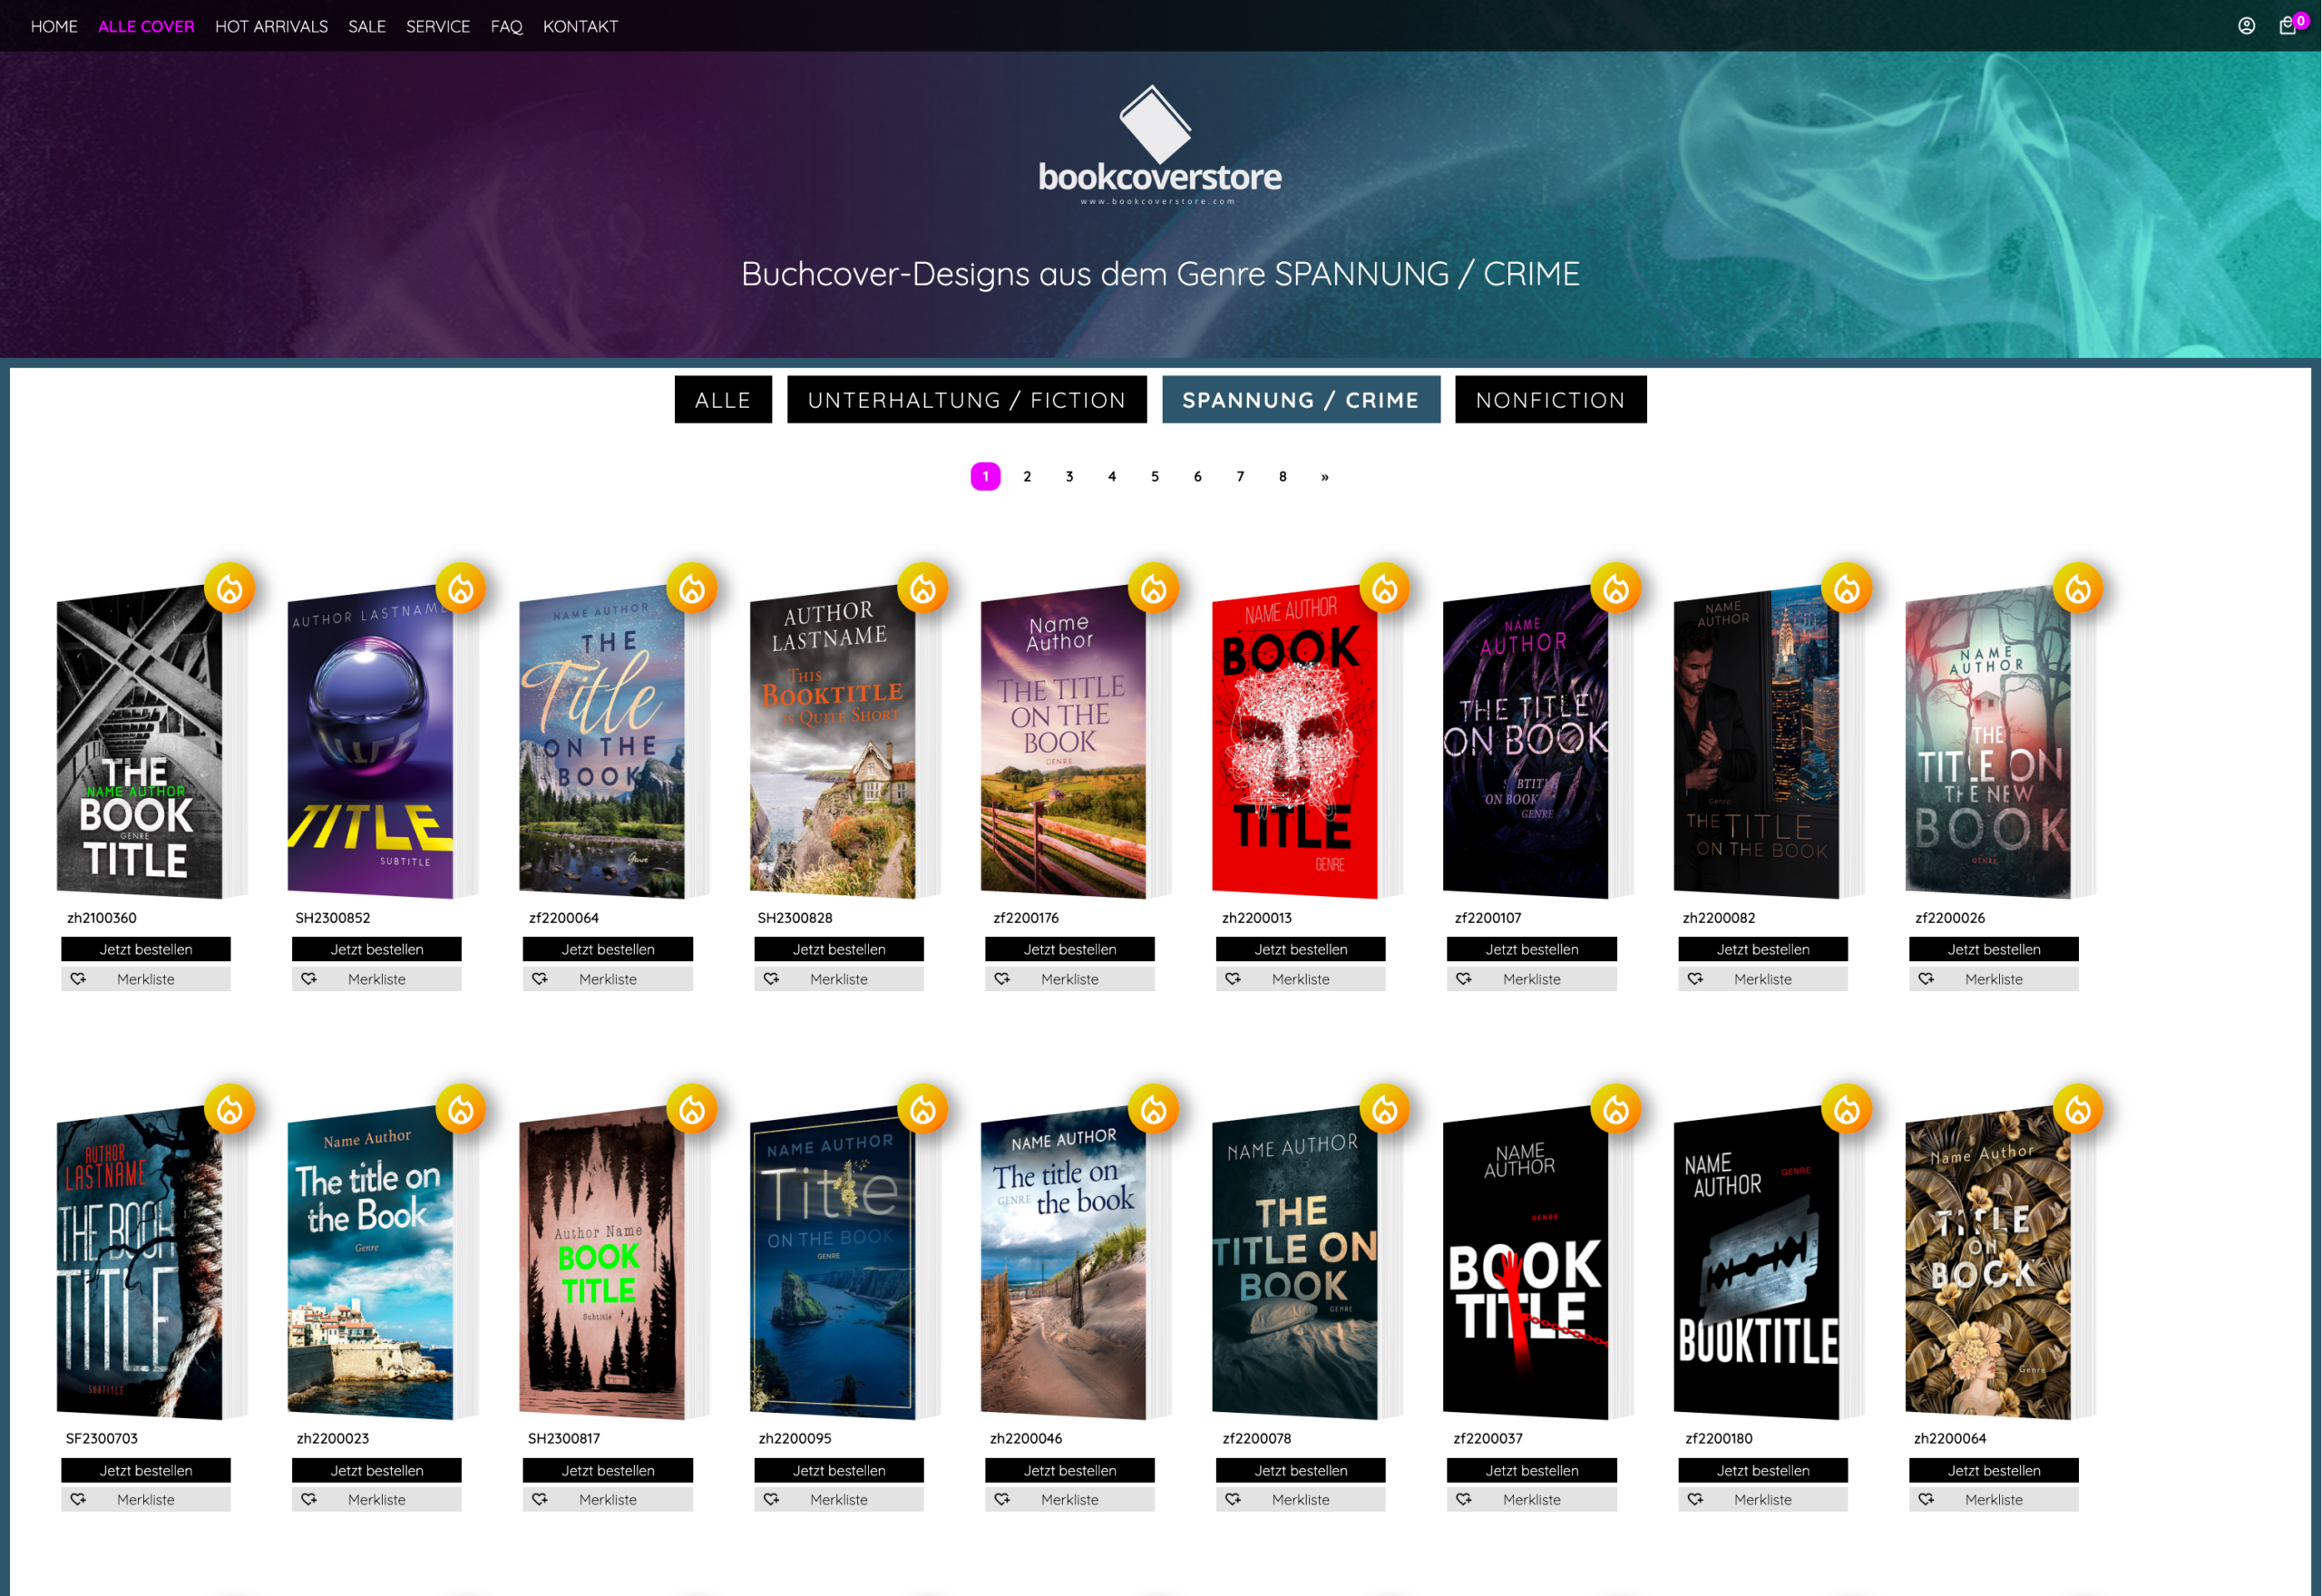The height and width of the screenshot is (1596, 2322).
Task: Add zf2200026 to Merkliste
Action: [x=1993, y=979]
